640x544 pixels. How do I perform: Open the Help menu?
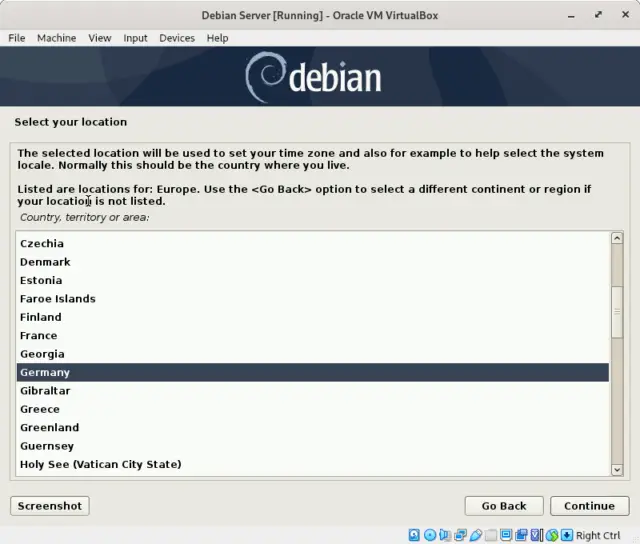point(217,38)
